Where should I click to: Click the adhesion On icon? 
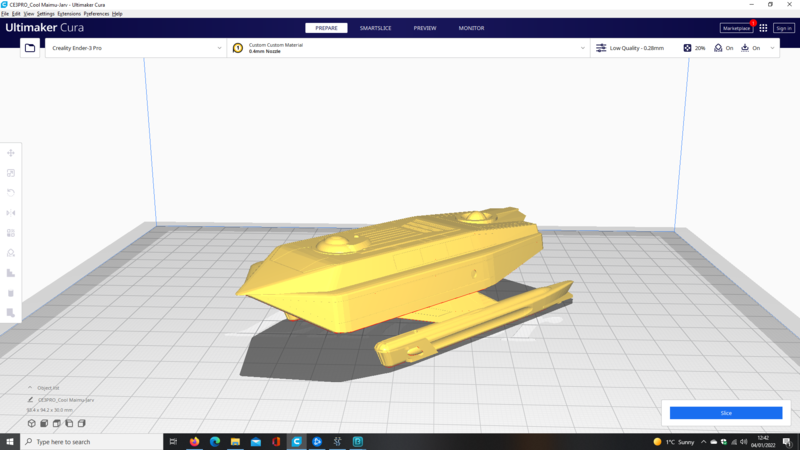pos(745,48)
